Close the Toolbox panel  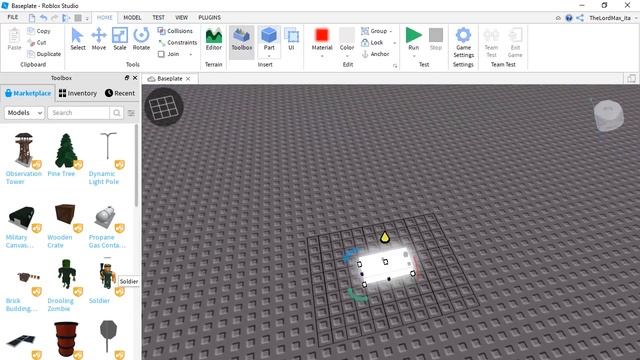135,78
